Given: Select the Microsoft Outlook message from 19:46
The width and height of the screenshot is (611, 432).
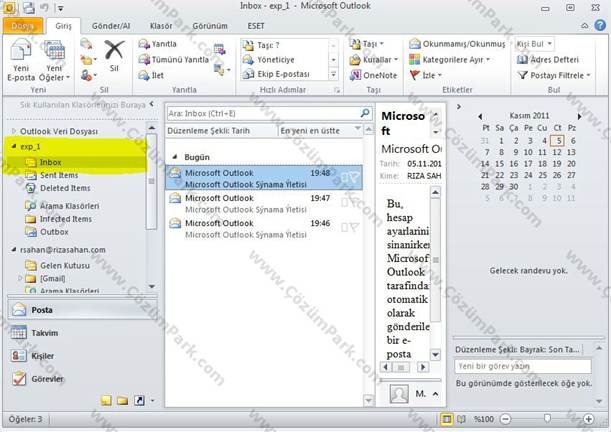Looking at the screenshot, I should point(264,229).
